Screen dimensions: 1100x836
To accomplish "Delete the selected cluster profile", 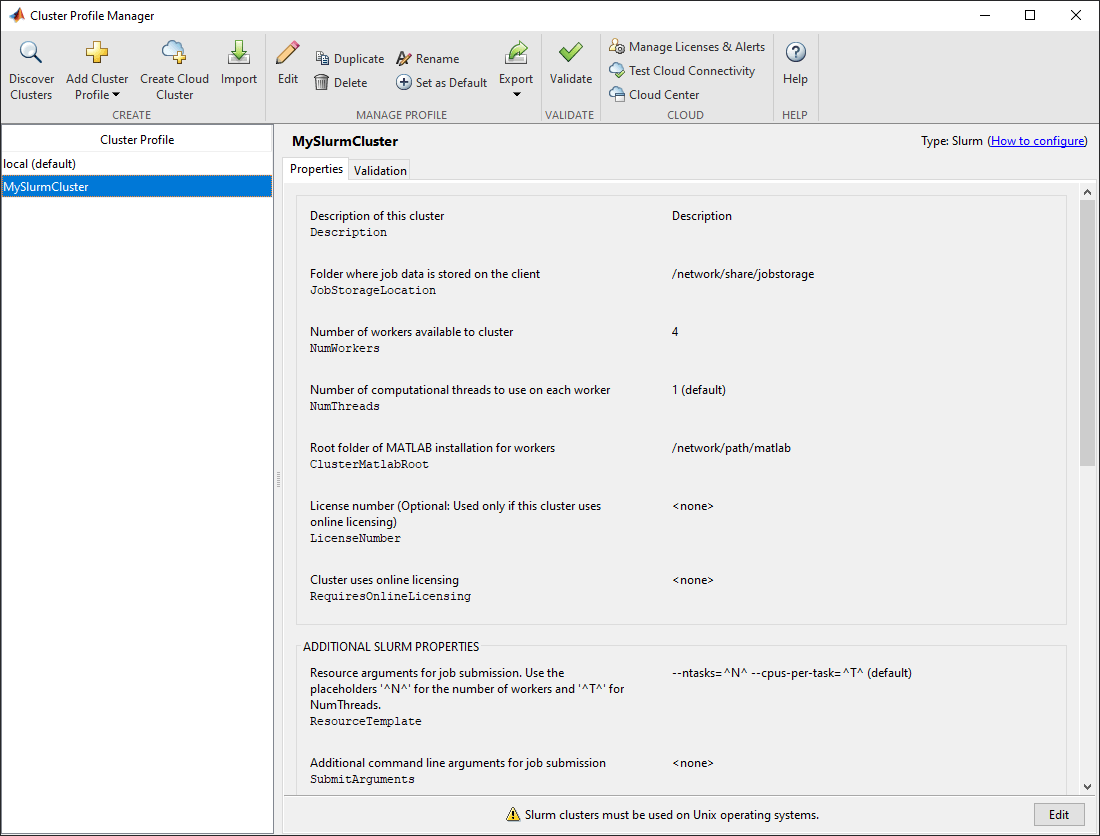I will pyautogui.click(x=341, y=83).
